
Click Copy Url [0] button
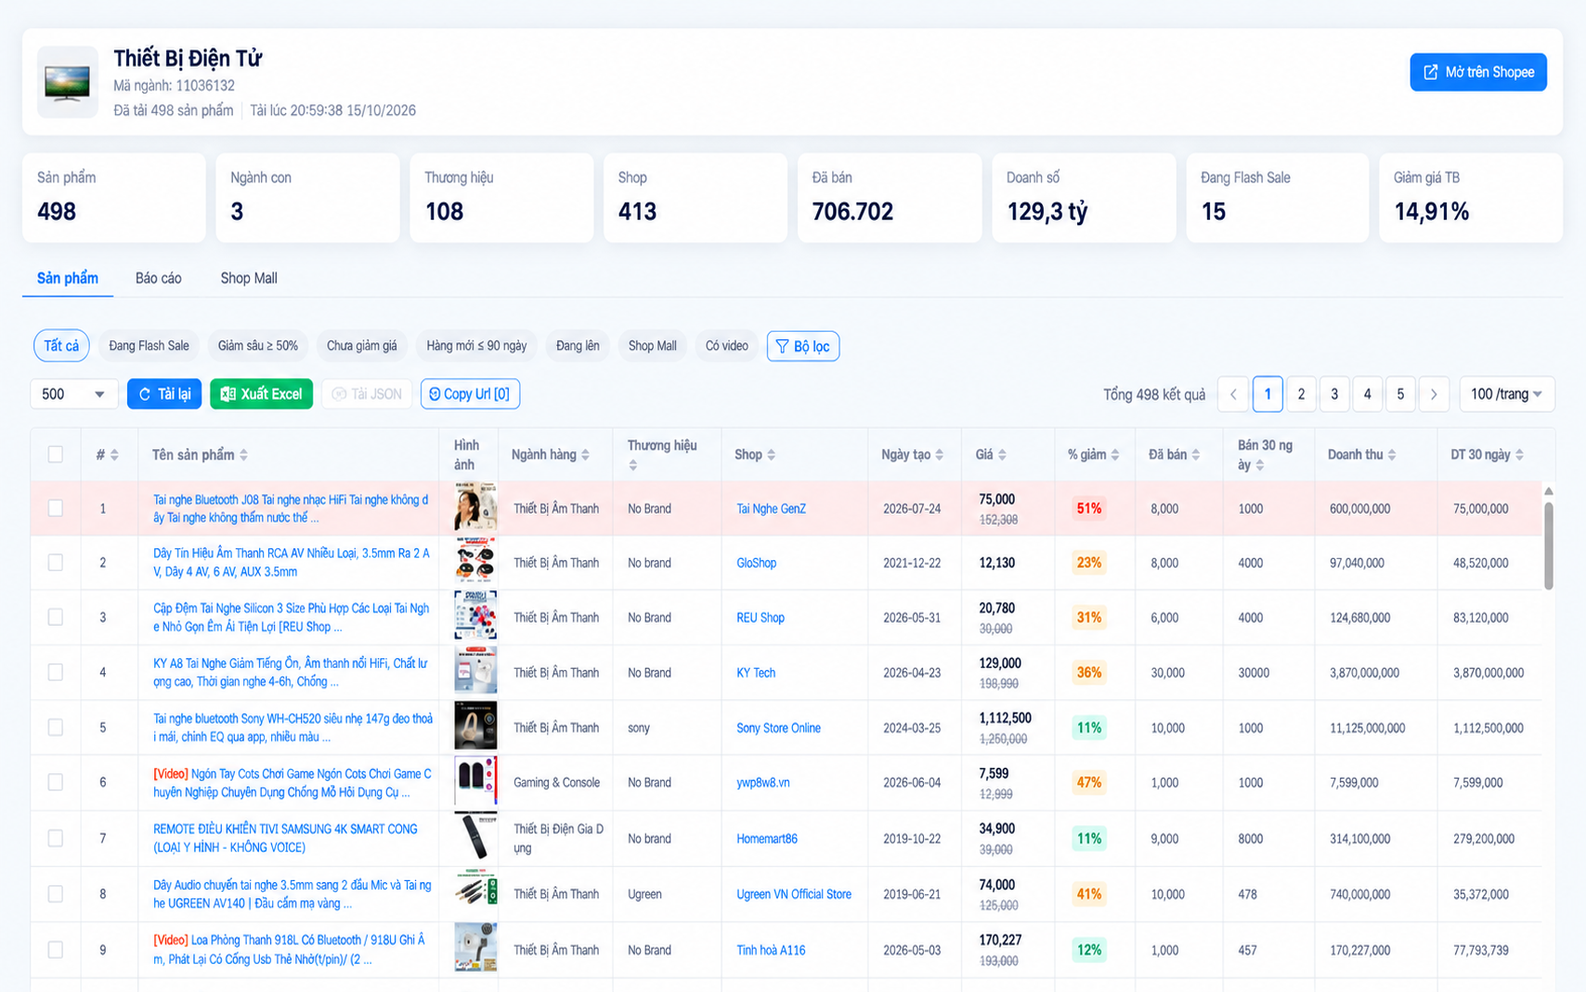(470, 394)
